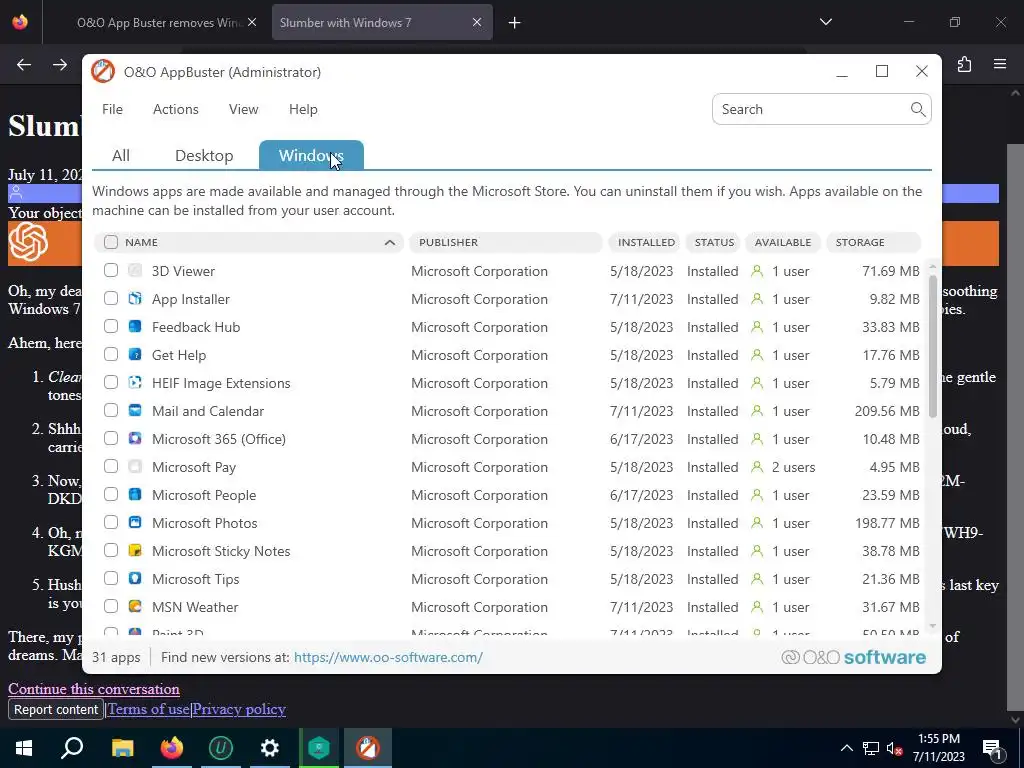Click the Microsoft 365 (Office) icon

(135, 439)
